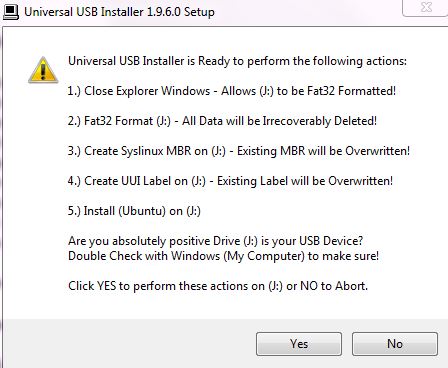Click empty title bar area beside the title
The image size is (448, 368).
[307, 12]
